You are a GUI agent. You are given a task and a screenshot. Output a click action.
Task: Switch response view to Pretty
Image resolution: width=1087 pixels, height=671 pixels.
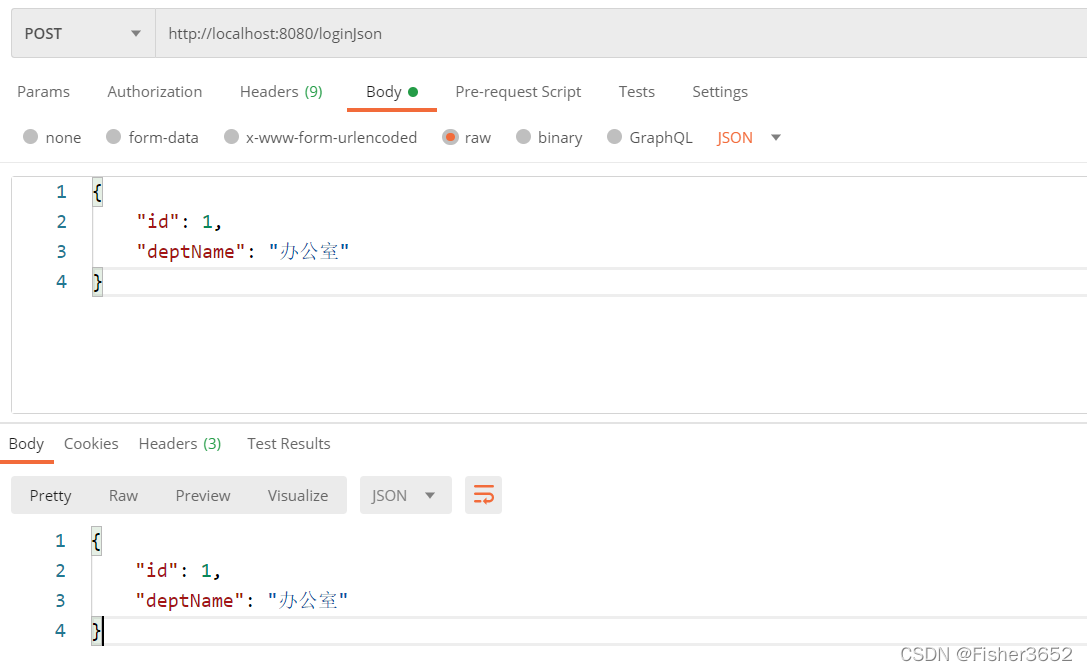(x=51, y=496)
